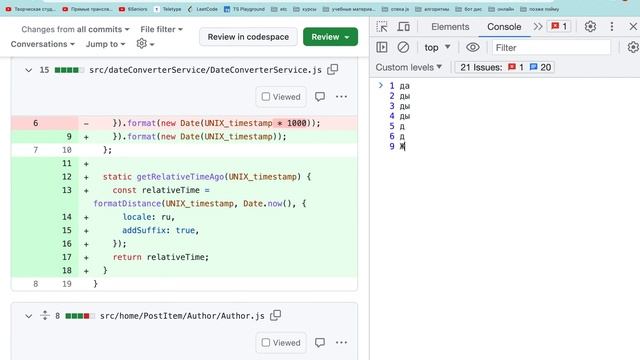Open green Review dropdown button
640x360 pixels.
coord(330,37)
